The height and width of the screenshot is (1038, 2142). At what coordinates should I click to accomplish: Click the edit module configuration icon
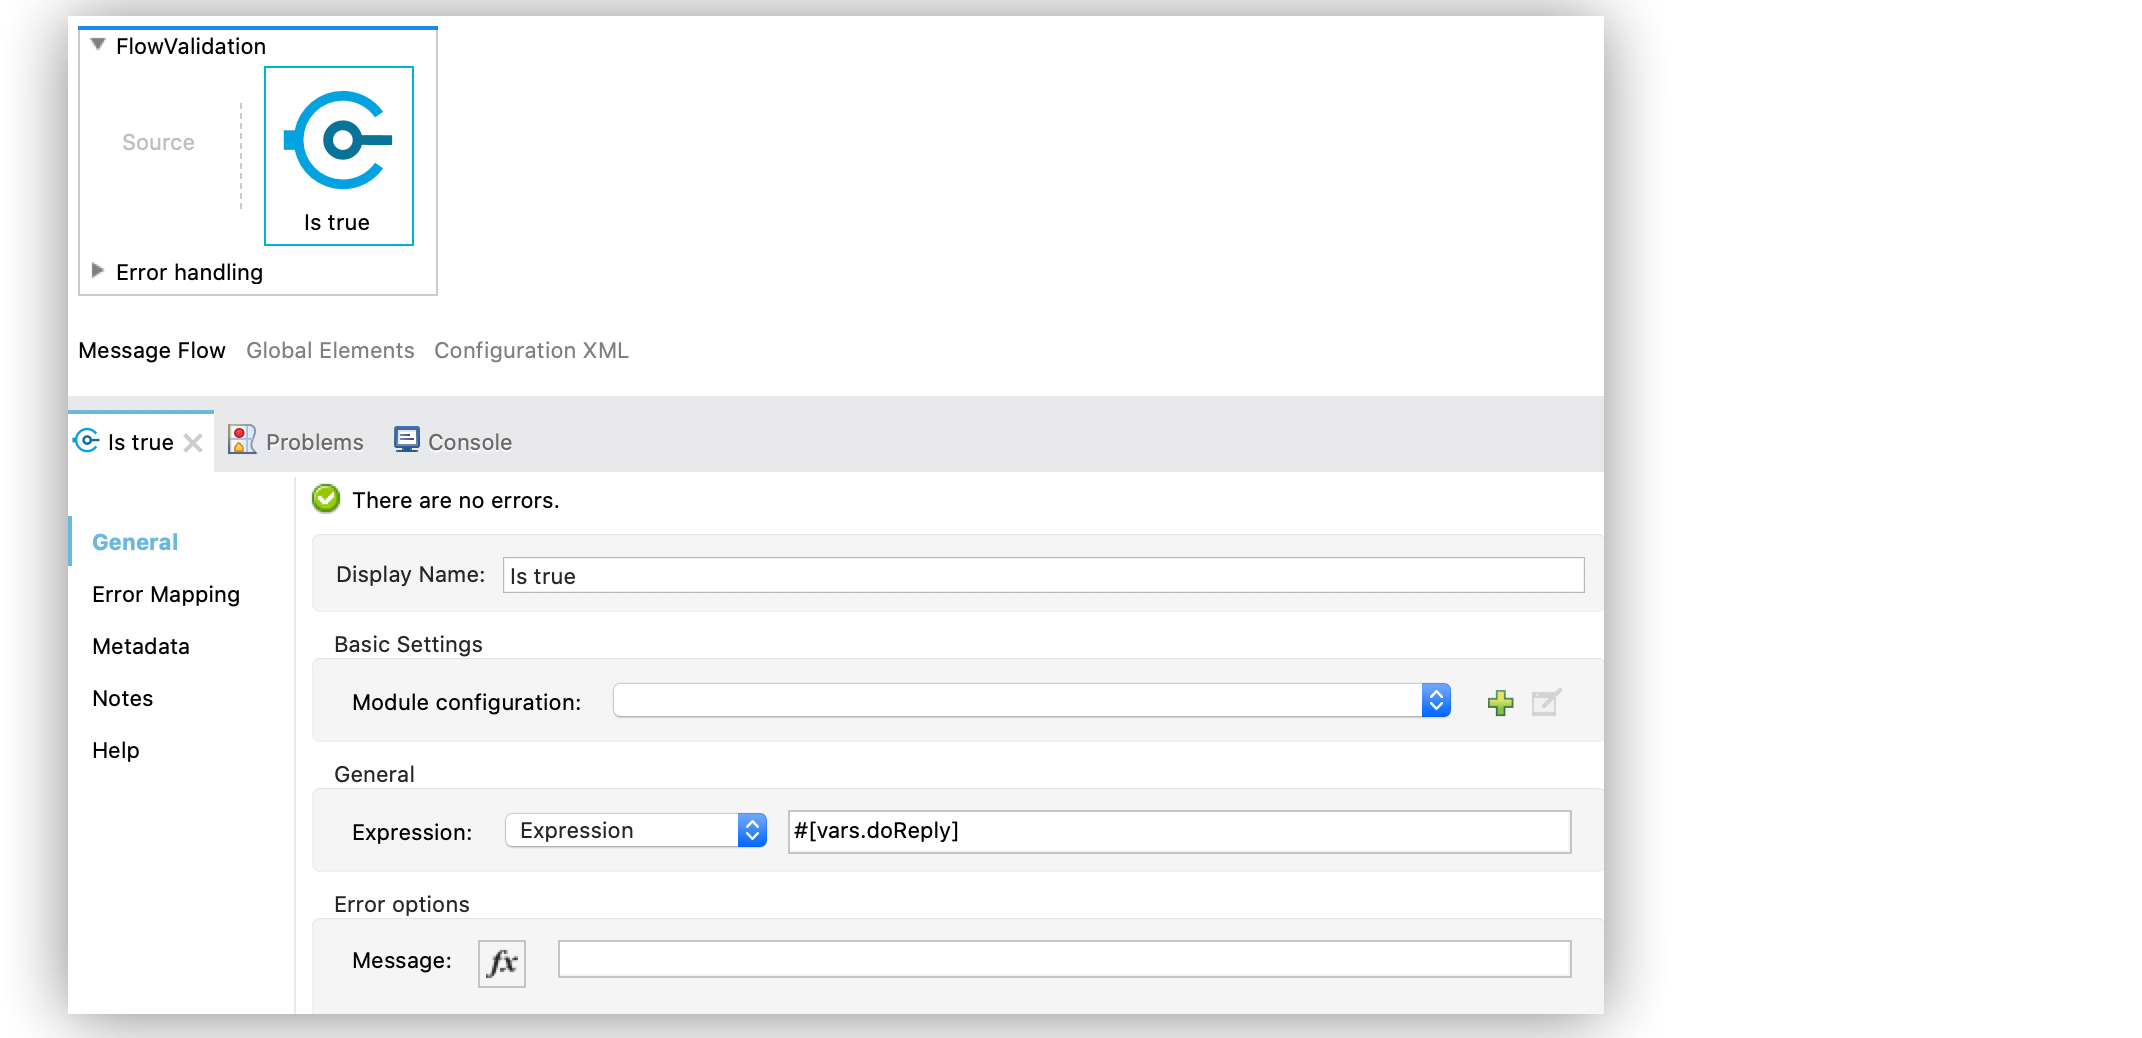tap(1546, 703)
